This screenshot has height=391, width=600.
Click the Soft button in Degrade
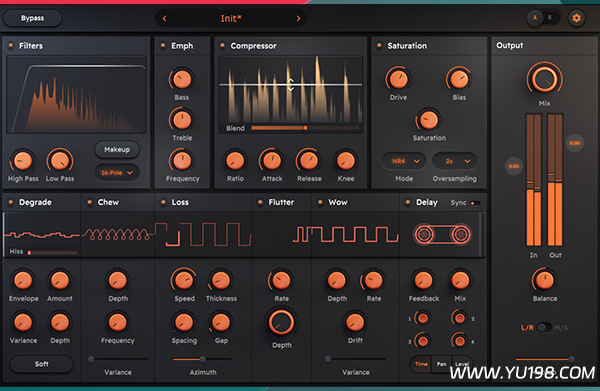[41, 364]
